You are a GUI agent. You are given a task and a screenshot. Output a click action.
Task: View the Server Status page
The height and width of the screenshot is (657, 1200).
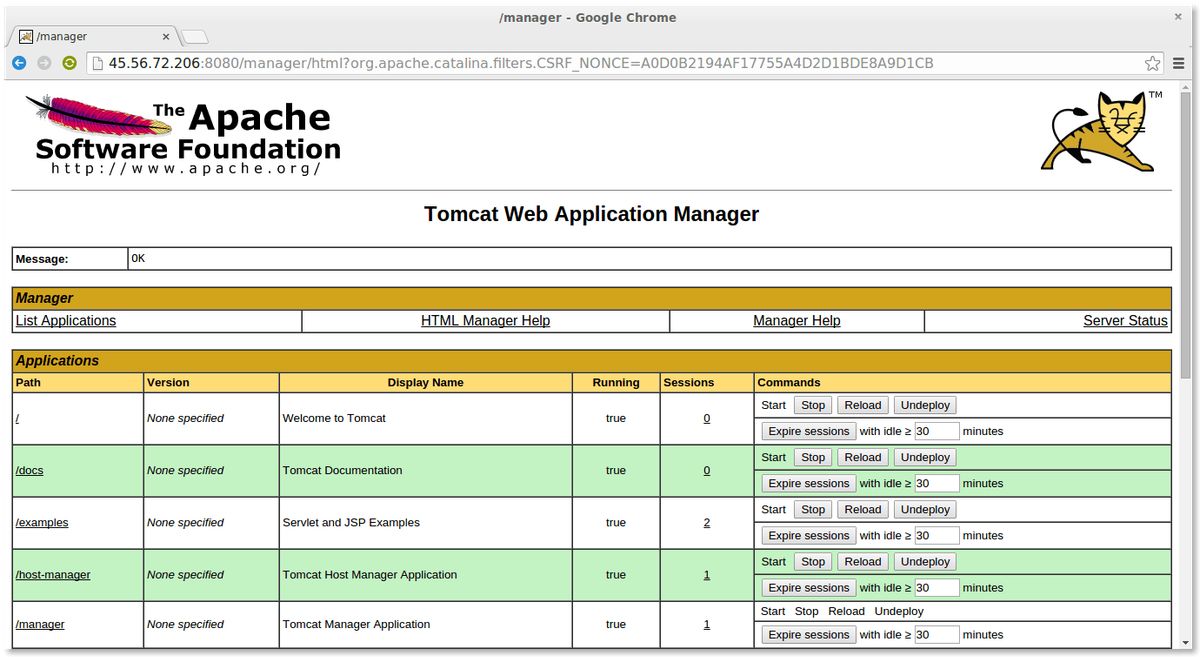click(1126, 320)
